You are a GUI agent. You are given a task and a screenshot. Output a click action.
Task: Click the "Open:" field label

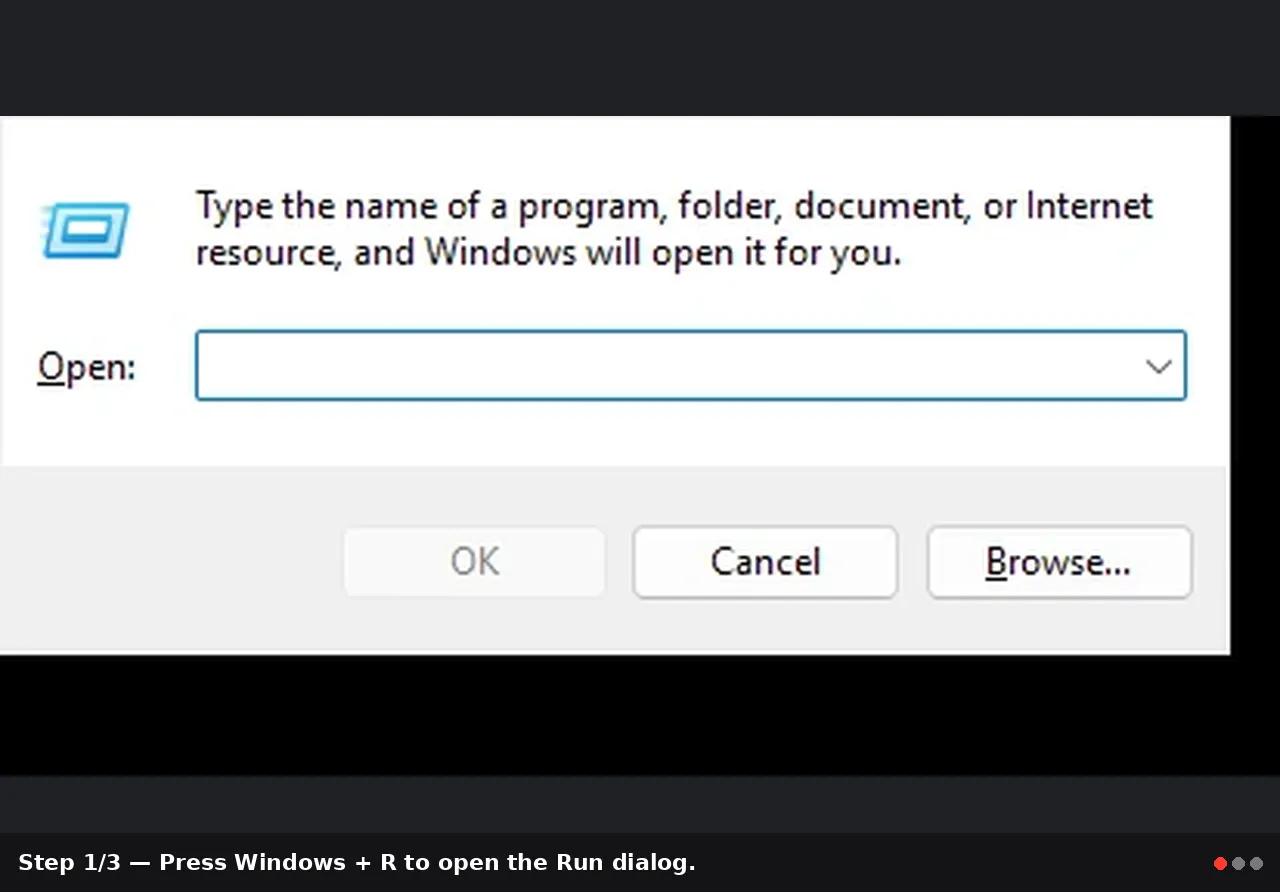click(x=86, y=368)
